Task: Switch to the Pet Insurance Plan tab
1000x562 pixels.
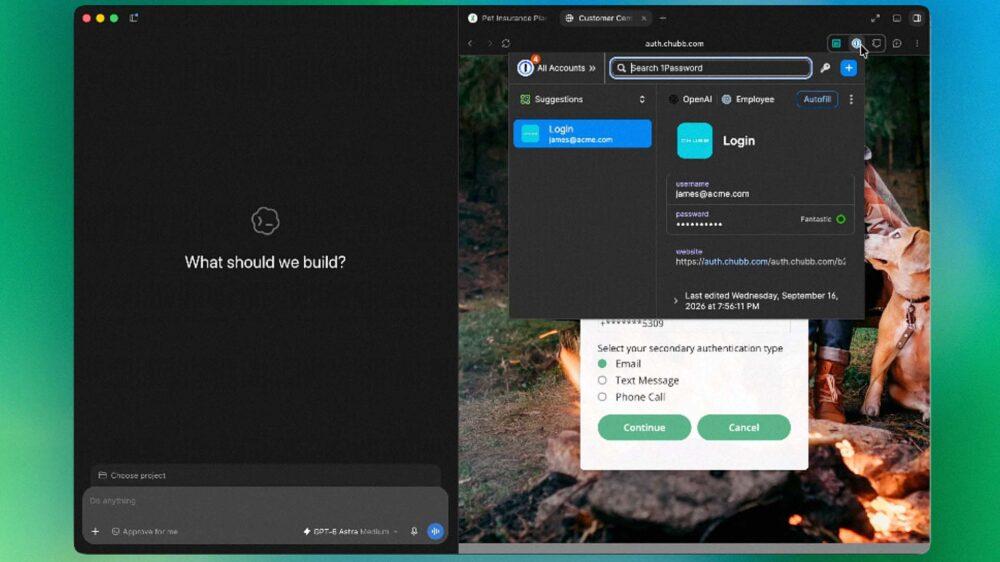Action: click(508, 18)
